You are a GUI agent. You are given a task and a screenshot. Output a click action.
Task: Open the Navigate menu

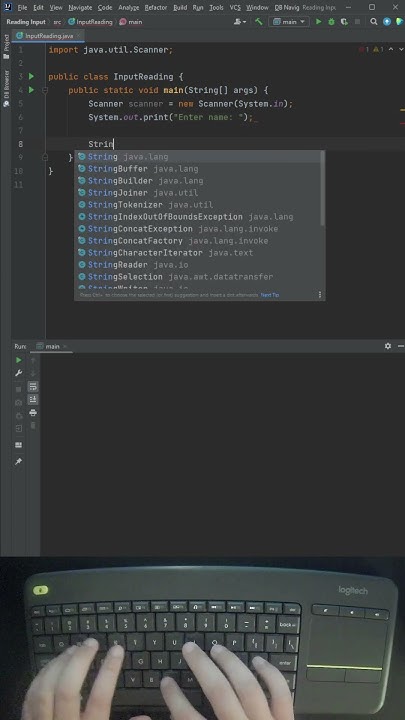80,7
